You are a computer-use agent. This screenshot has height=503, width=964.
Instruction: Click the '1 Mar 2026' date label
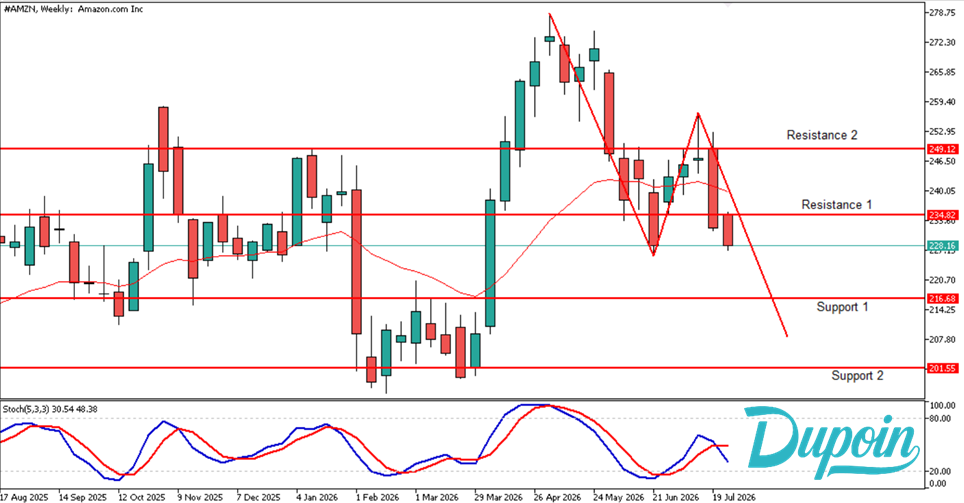click(437, 497)
